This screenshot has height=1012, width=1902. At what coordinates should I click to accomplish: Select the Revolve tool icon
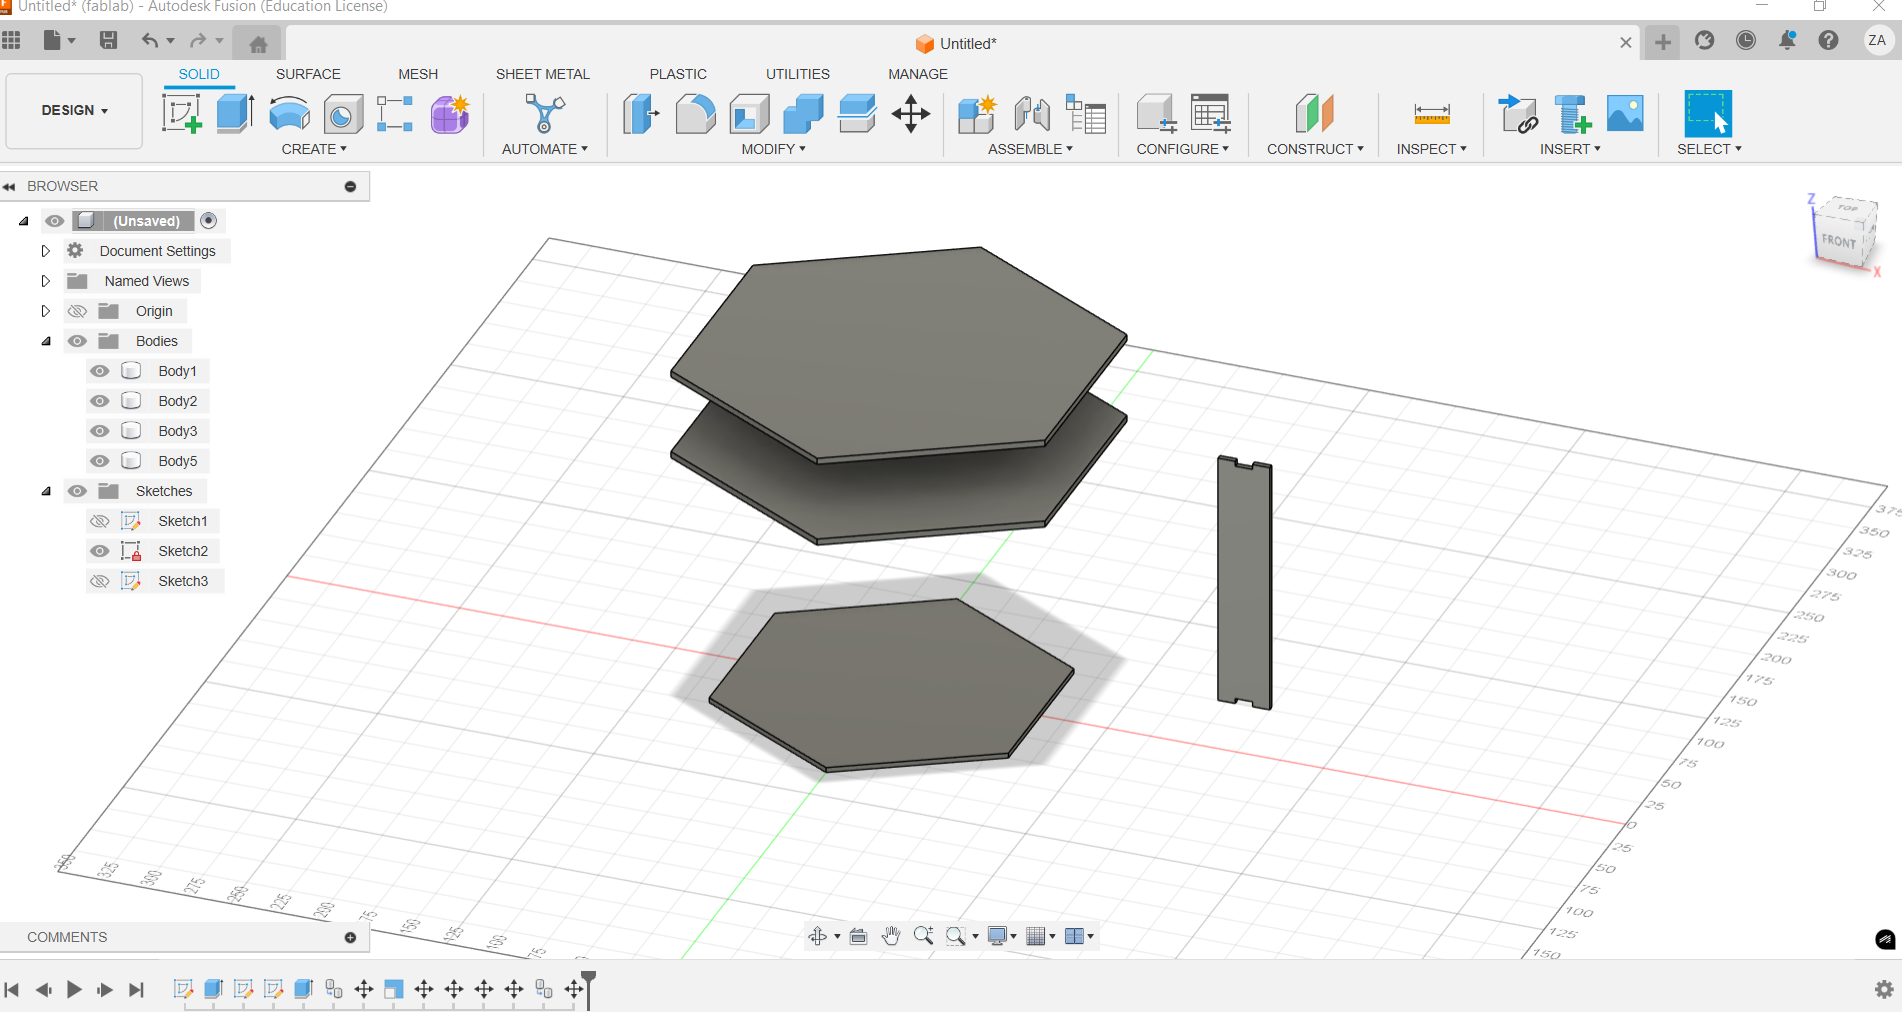289,114
